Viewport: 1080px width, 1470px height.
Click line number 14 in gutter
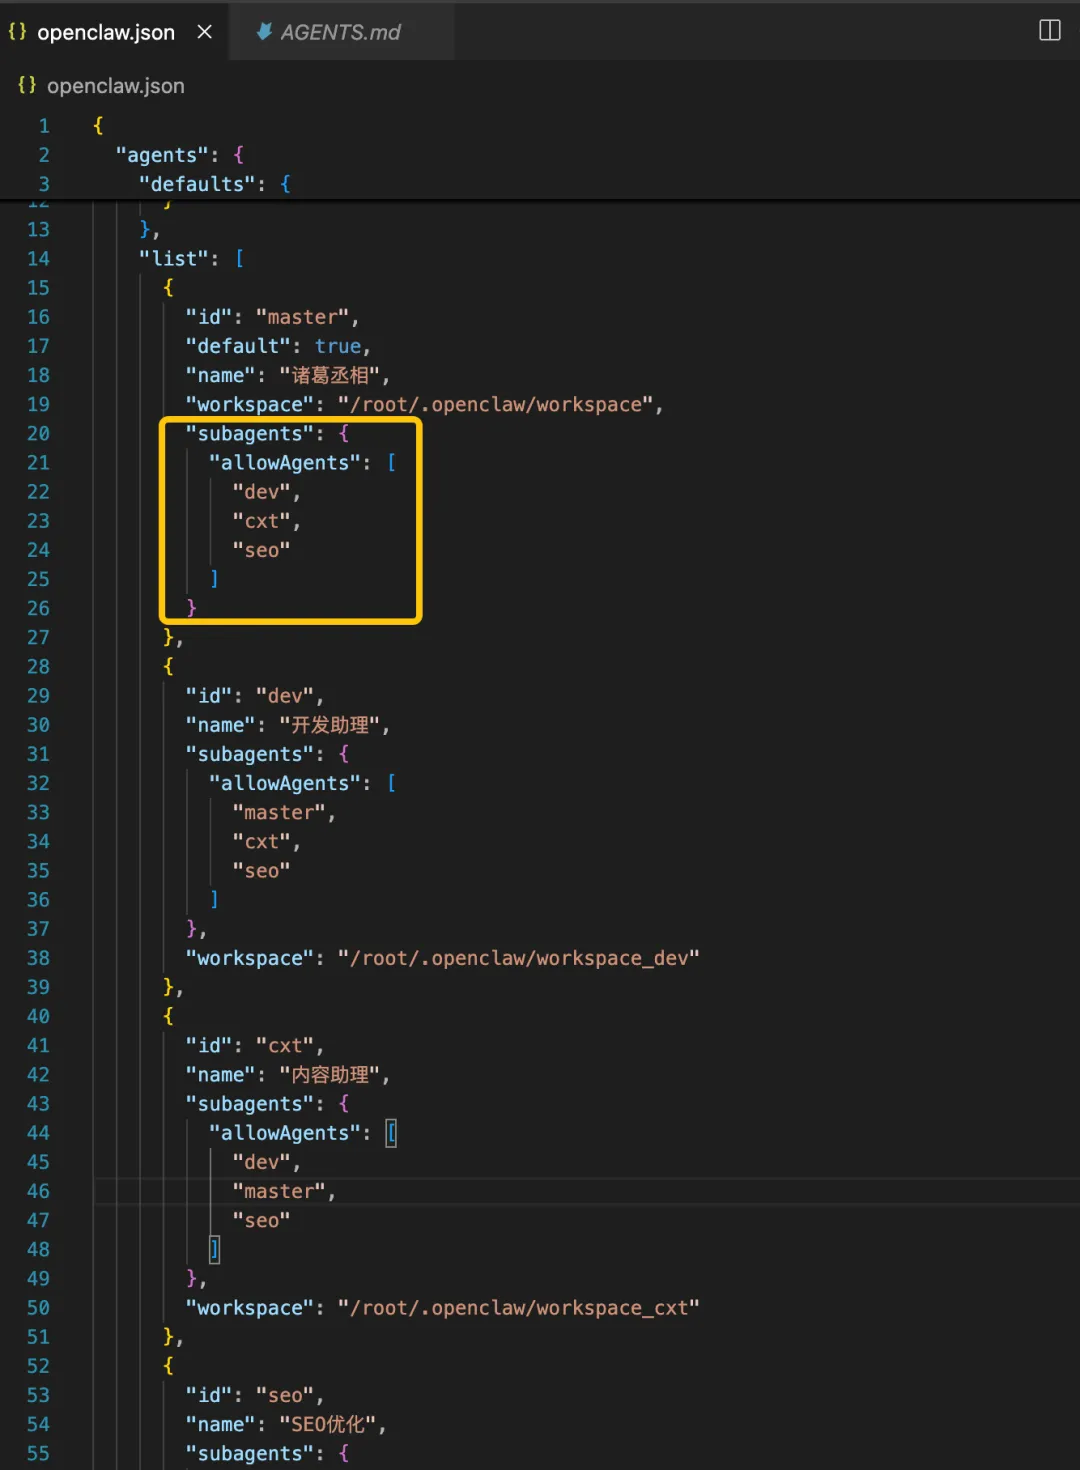pos(38,259)
